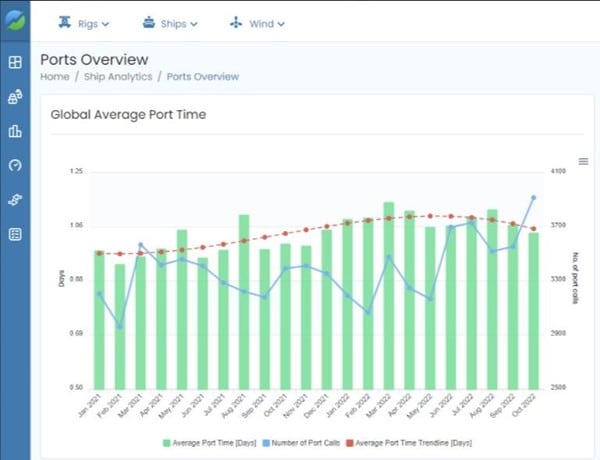Expand the Wind dropdown menu
600x460 pixels.
tap(257, 23)
